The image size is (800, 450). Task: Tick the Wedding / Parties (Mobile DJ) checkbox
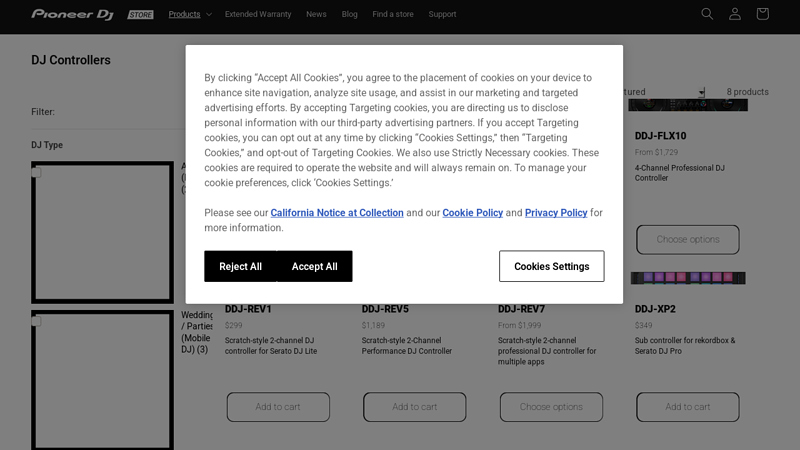pos(37,321)
